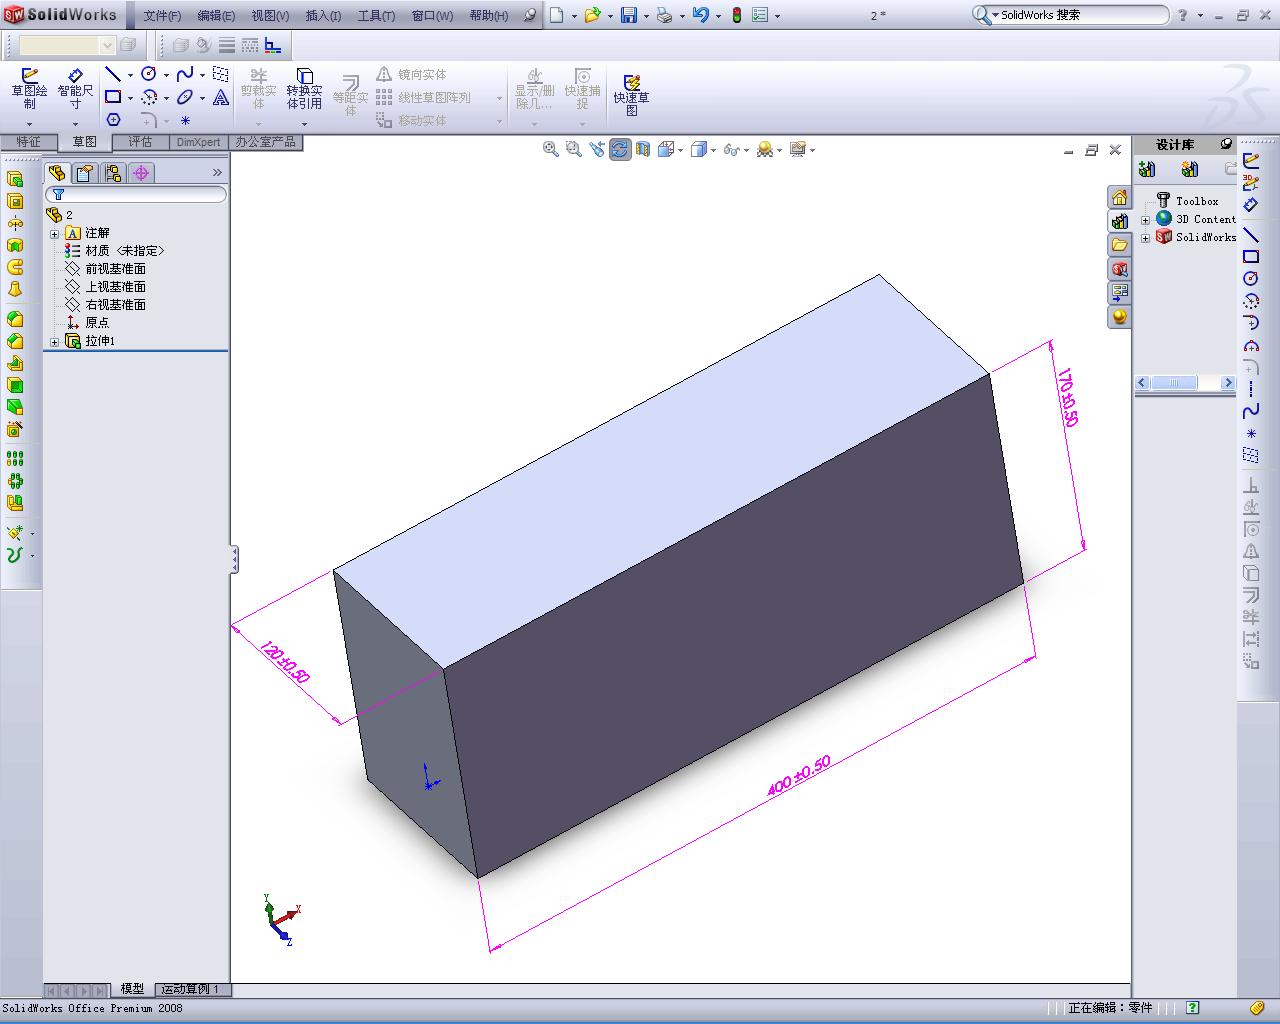Open the Rectangle tool dropdown arrow

click(x=130, y=98)
